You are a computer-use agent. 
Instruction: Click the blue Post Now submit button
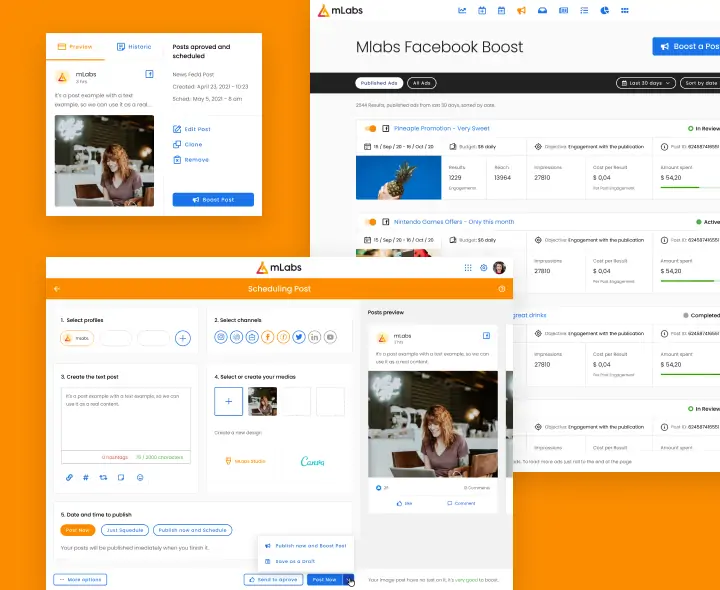point(325,579)
